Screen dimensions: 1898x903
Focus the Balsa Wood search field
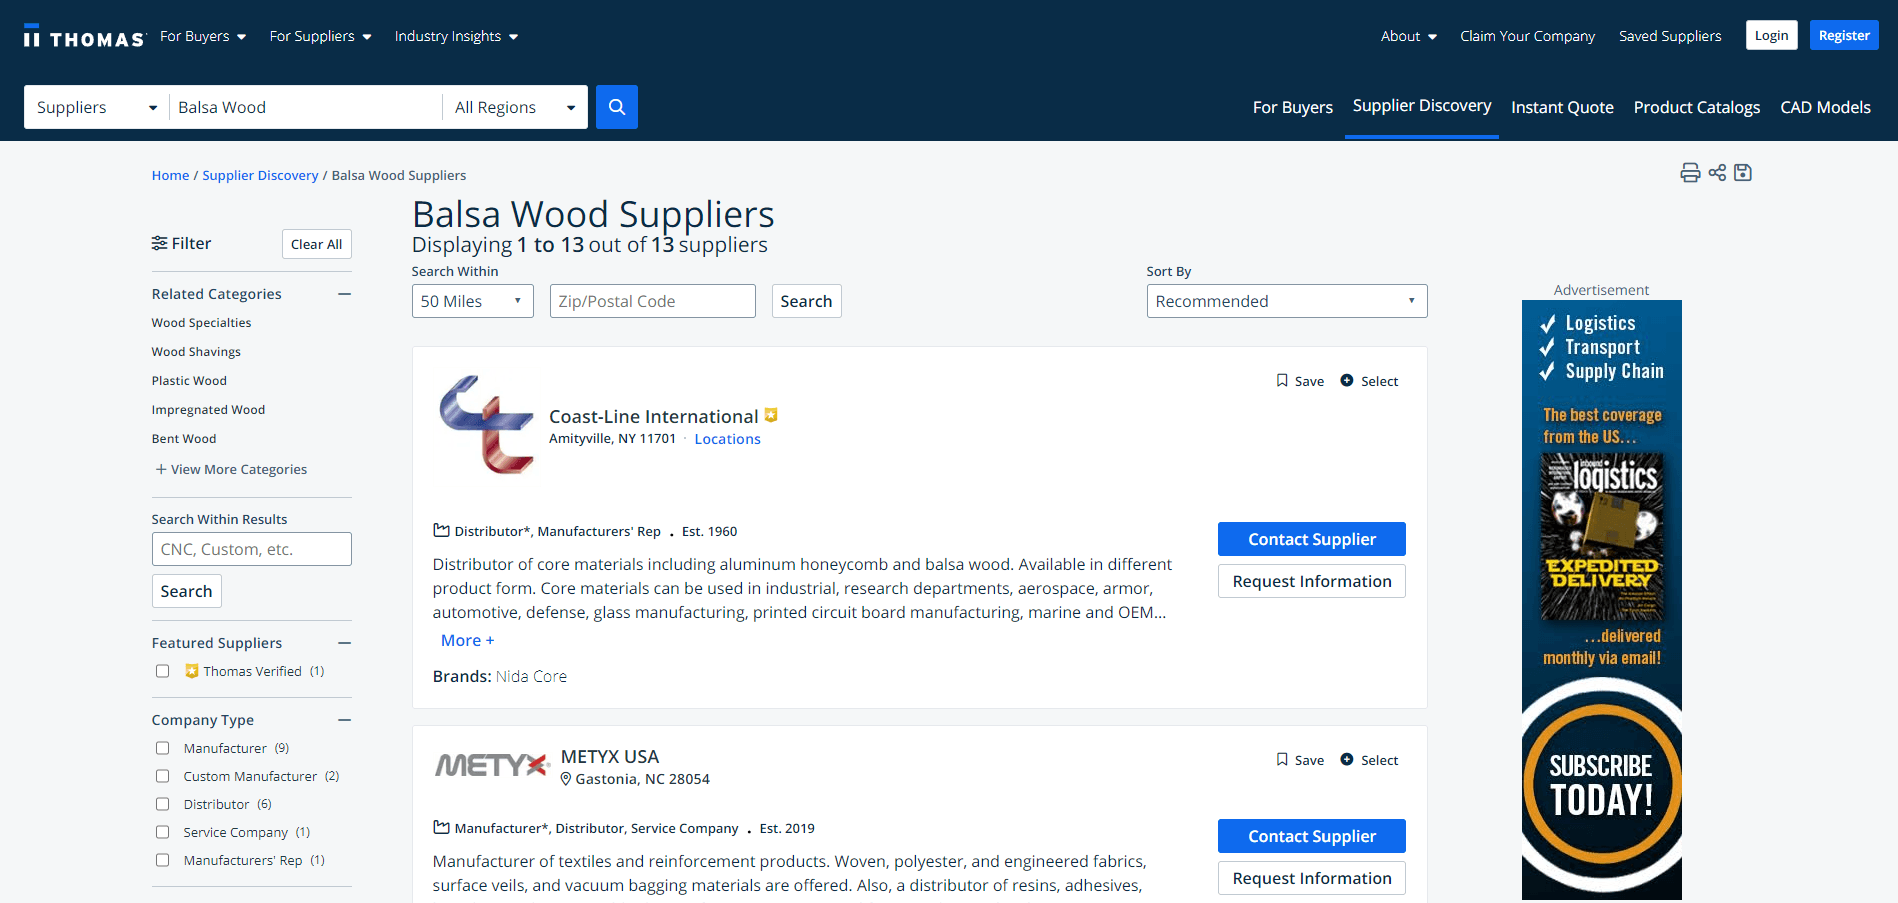click(305, 107)
